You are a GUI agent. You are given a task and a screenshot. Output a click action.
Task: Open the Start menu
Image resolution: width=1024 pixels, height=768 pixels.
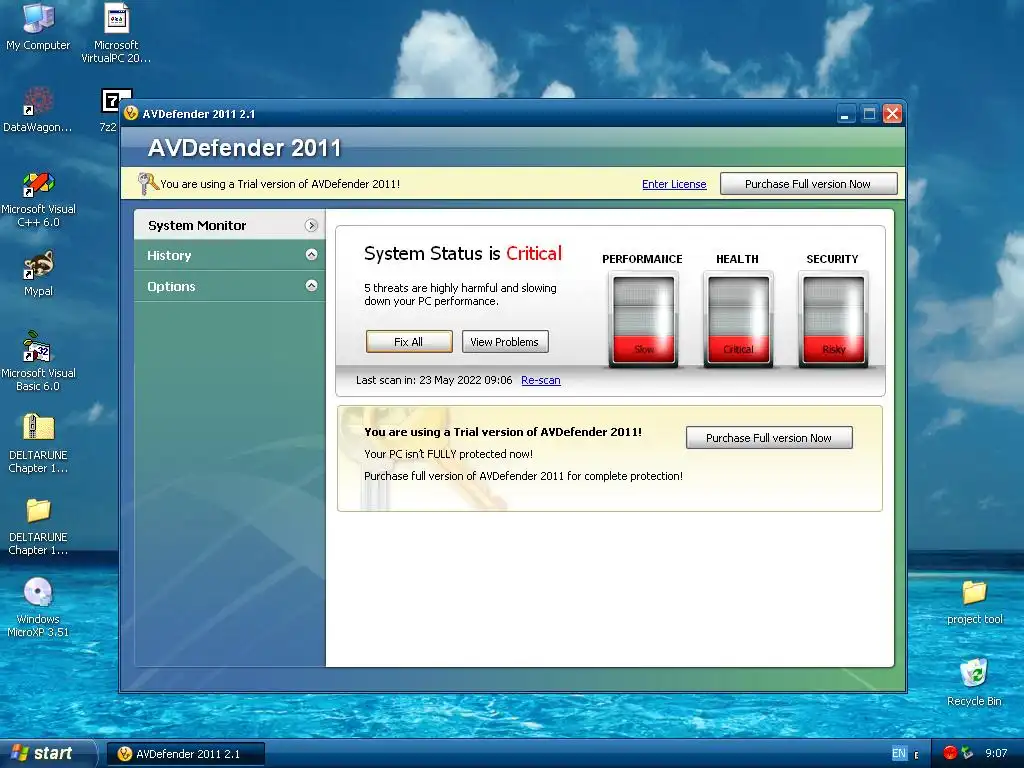point(46,753)
